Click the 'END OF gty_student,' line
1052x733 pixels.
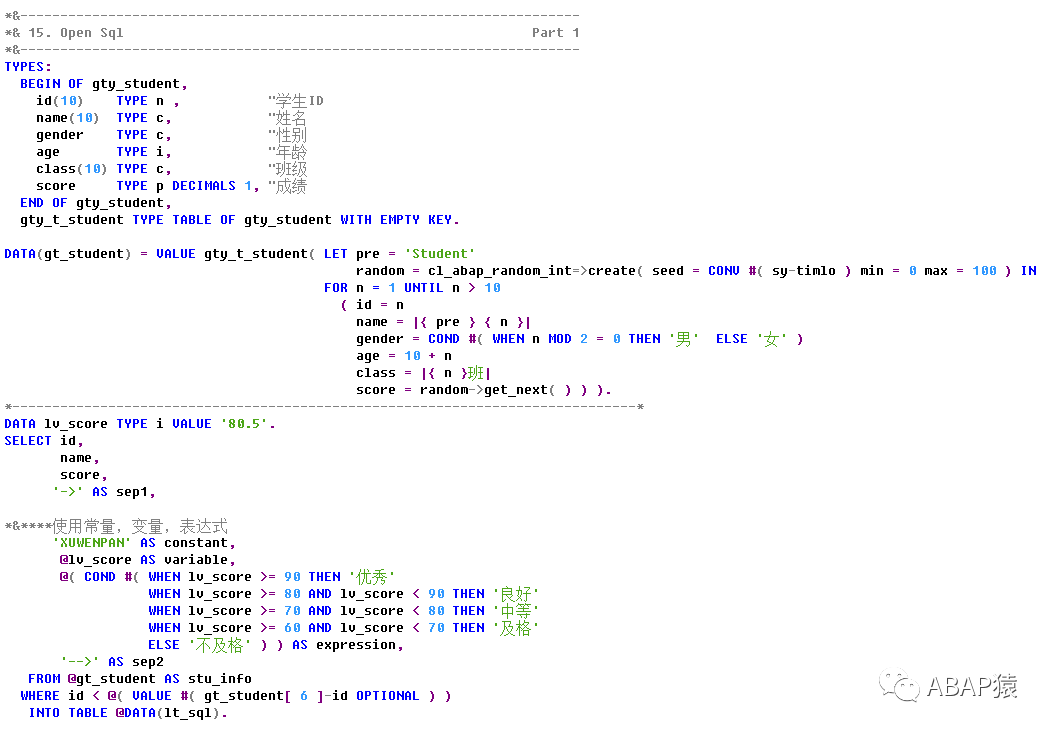click(x=95, y=203)
